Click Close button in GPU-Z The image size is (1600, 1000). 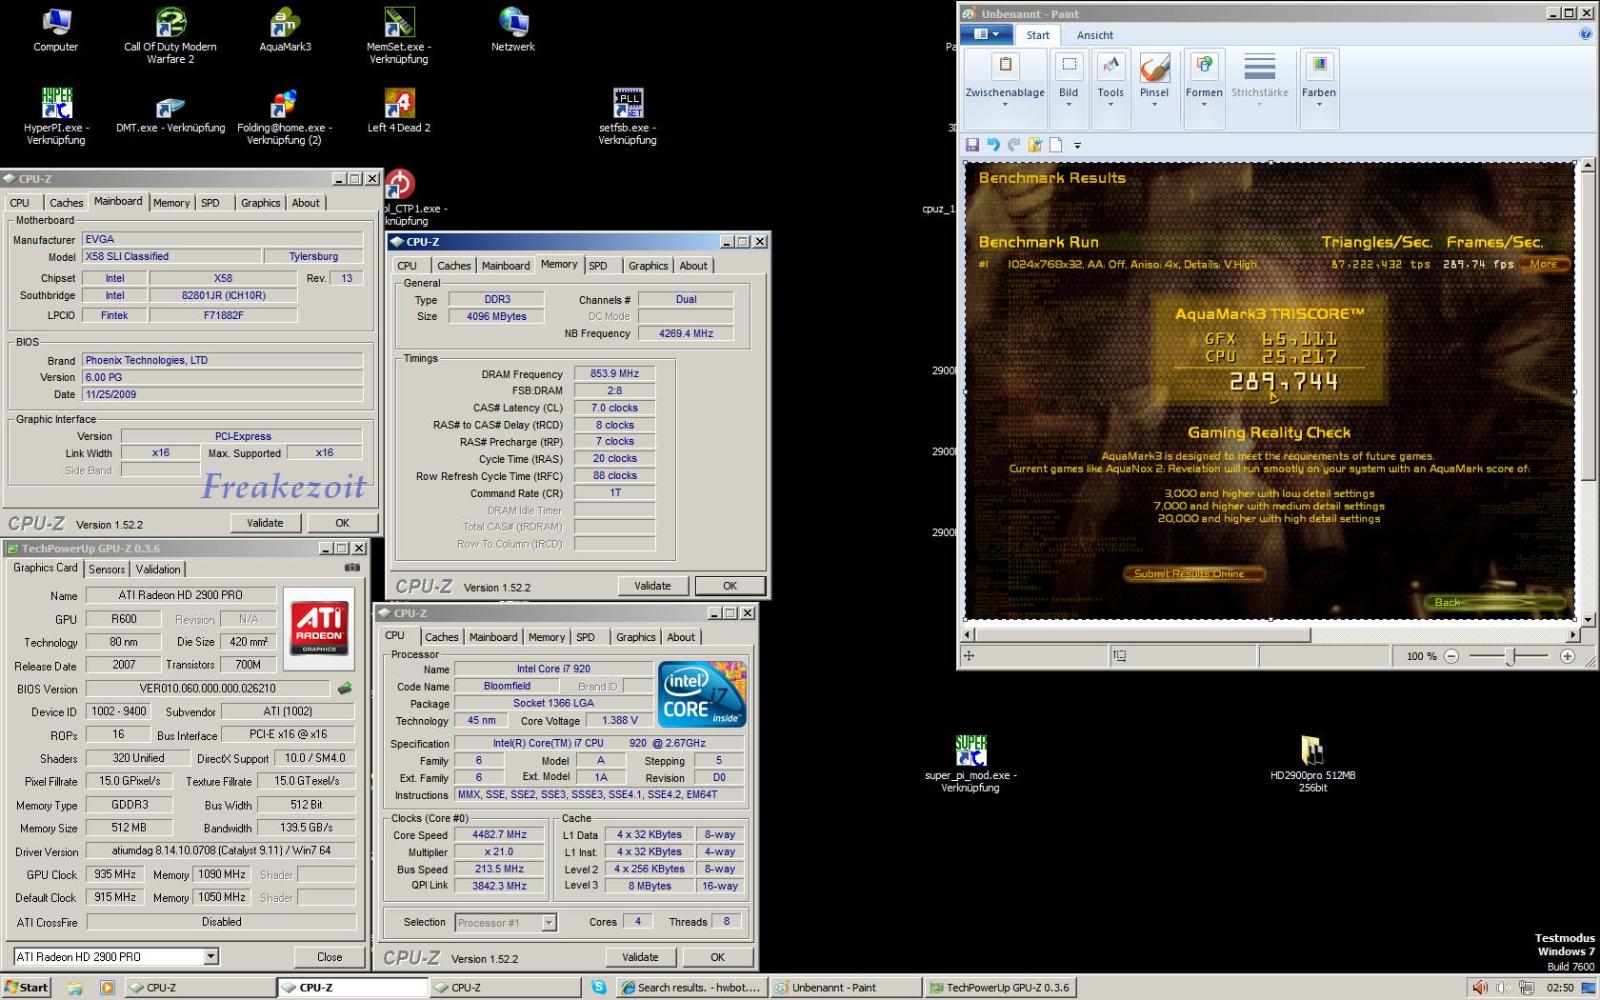point(330,957)
